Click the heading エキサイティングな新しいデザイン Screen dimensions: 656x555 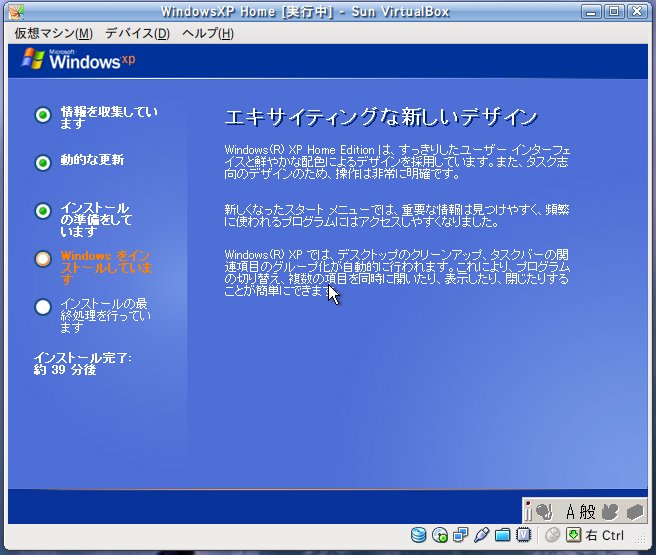tap(381, 117)
